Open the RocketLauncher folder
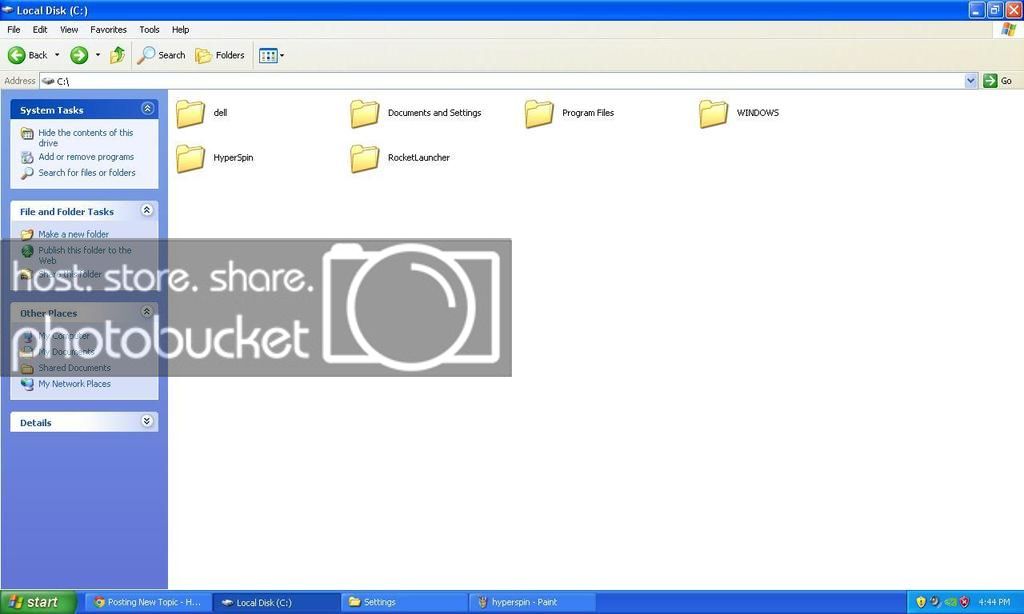 (365, 158)
